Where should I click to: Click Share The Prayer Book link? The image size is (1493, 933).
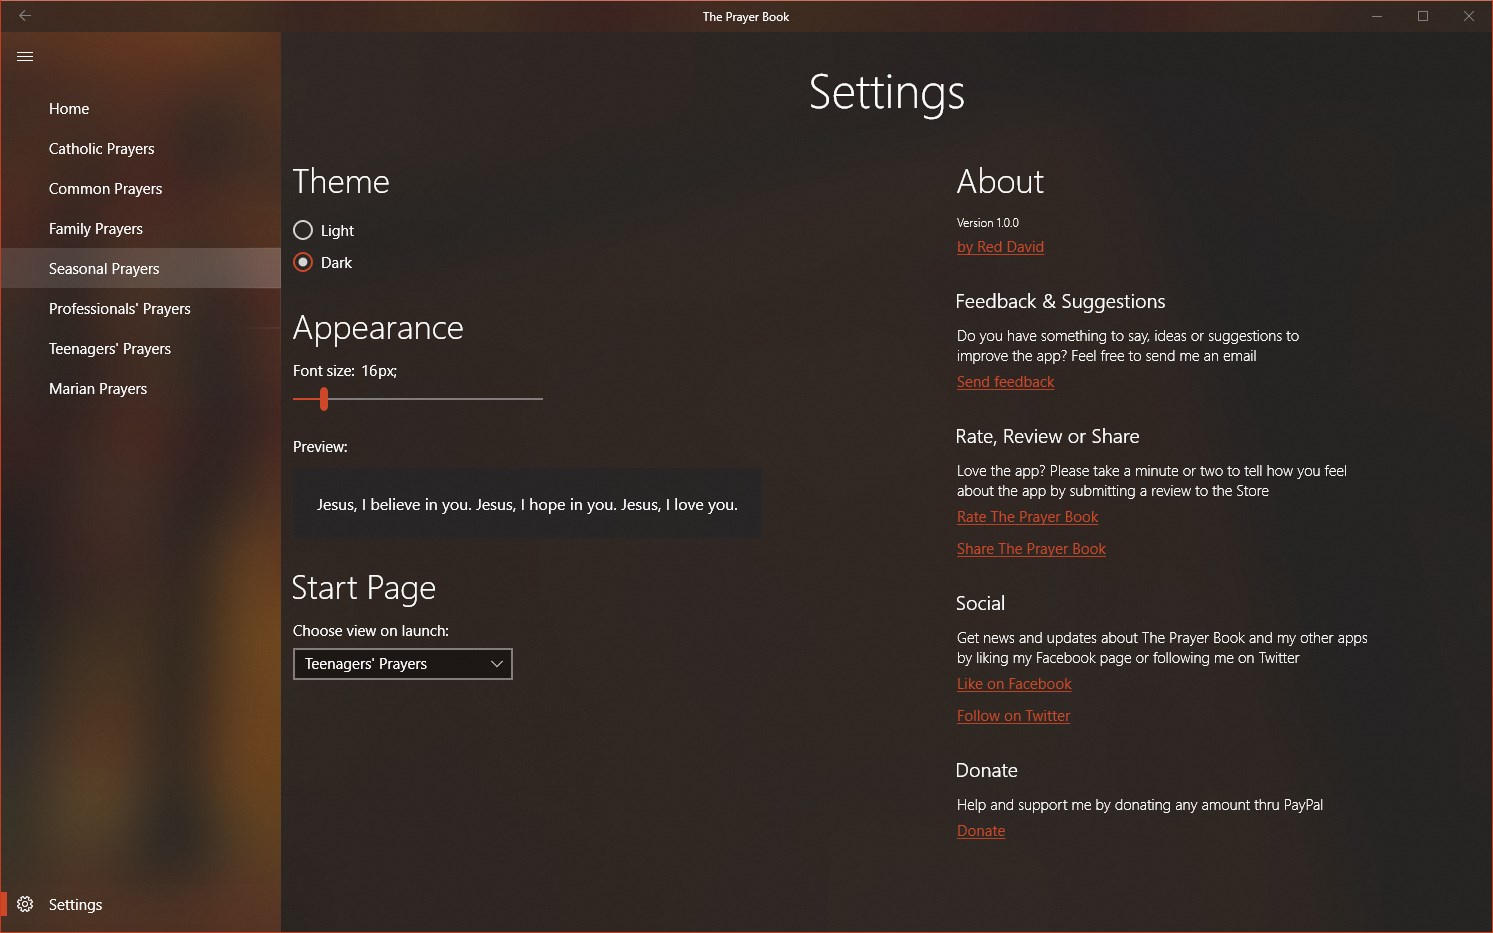click(x=1031, y=549)
